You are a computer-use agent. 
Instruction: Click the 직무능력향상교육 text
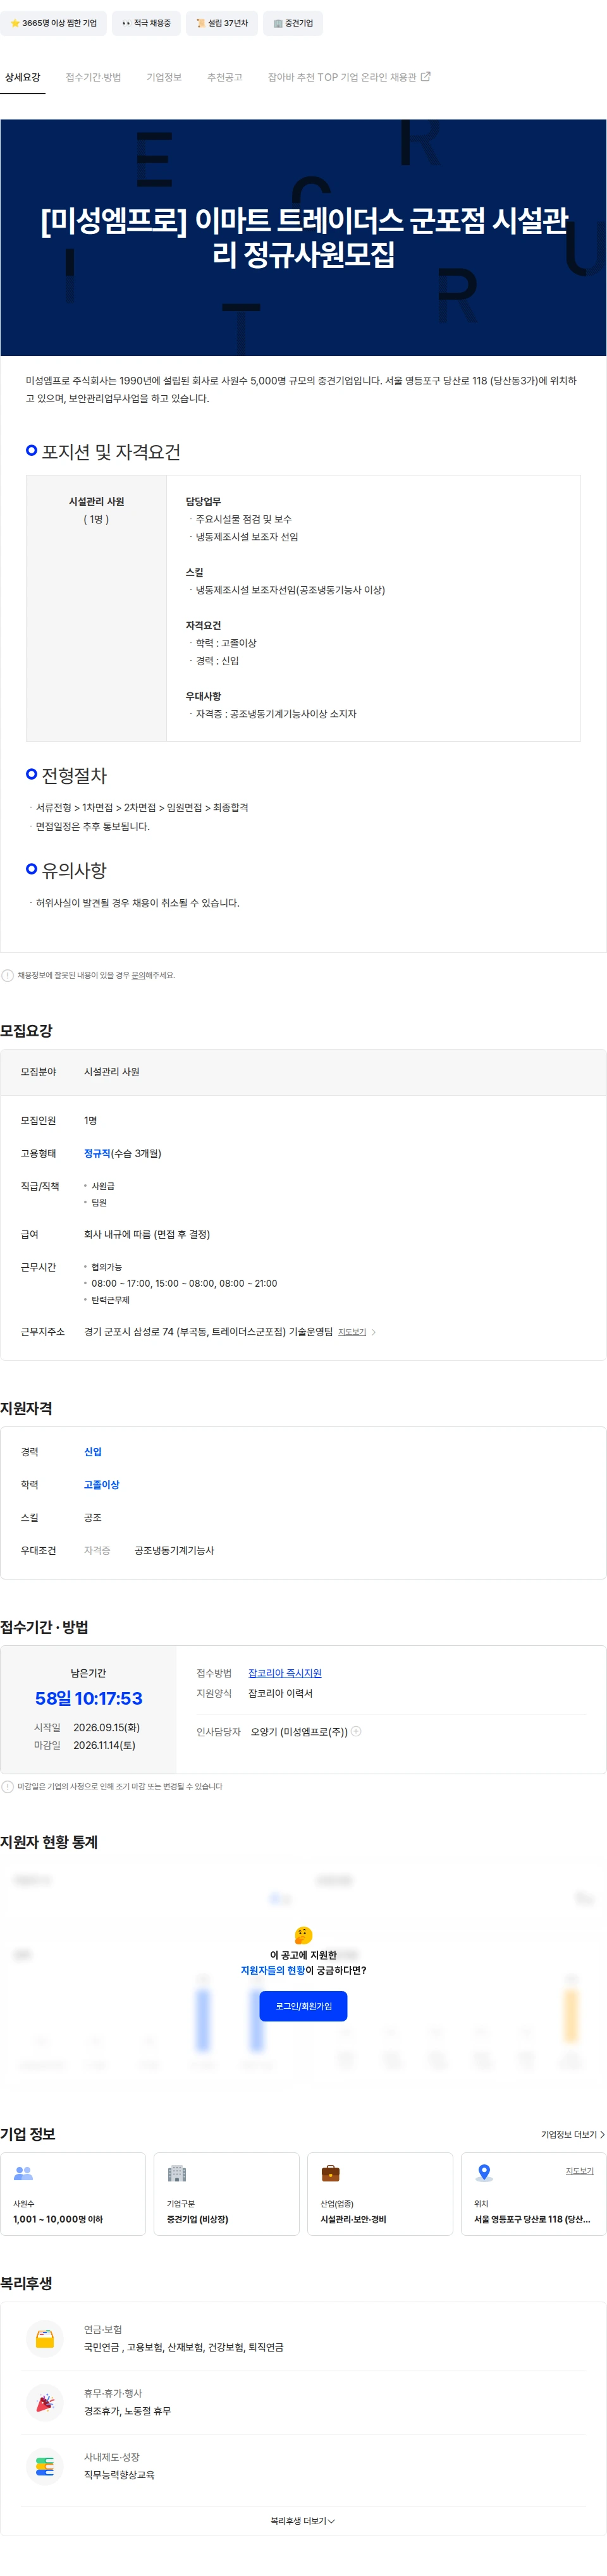(x=119, y=2475)
